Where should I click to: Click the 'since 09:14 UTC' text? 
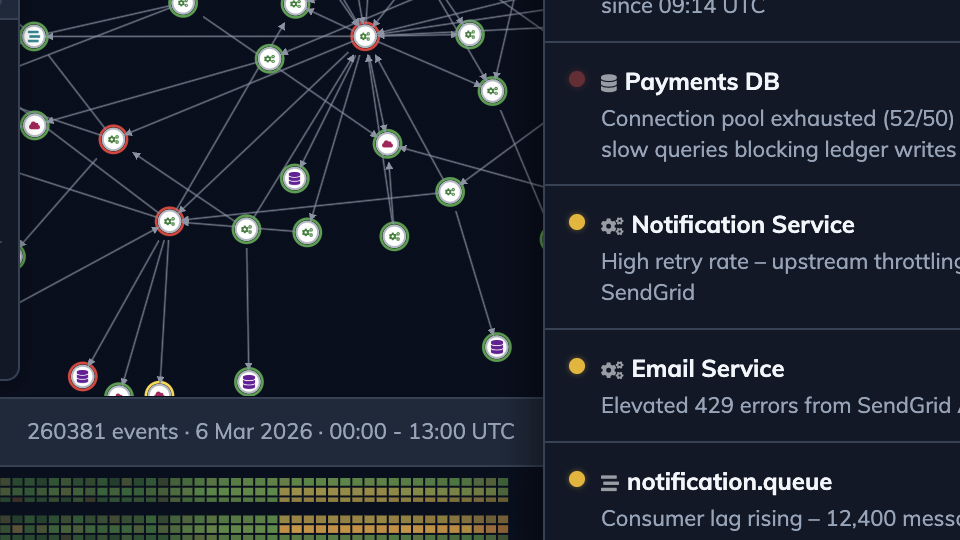tap(683, 7)
